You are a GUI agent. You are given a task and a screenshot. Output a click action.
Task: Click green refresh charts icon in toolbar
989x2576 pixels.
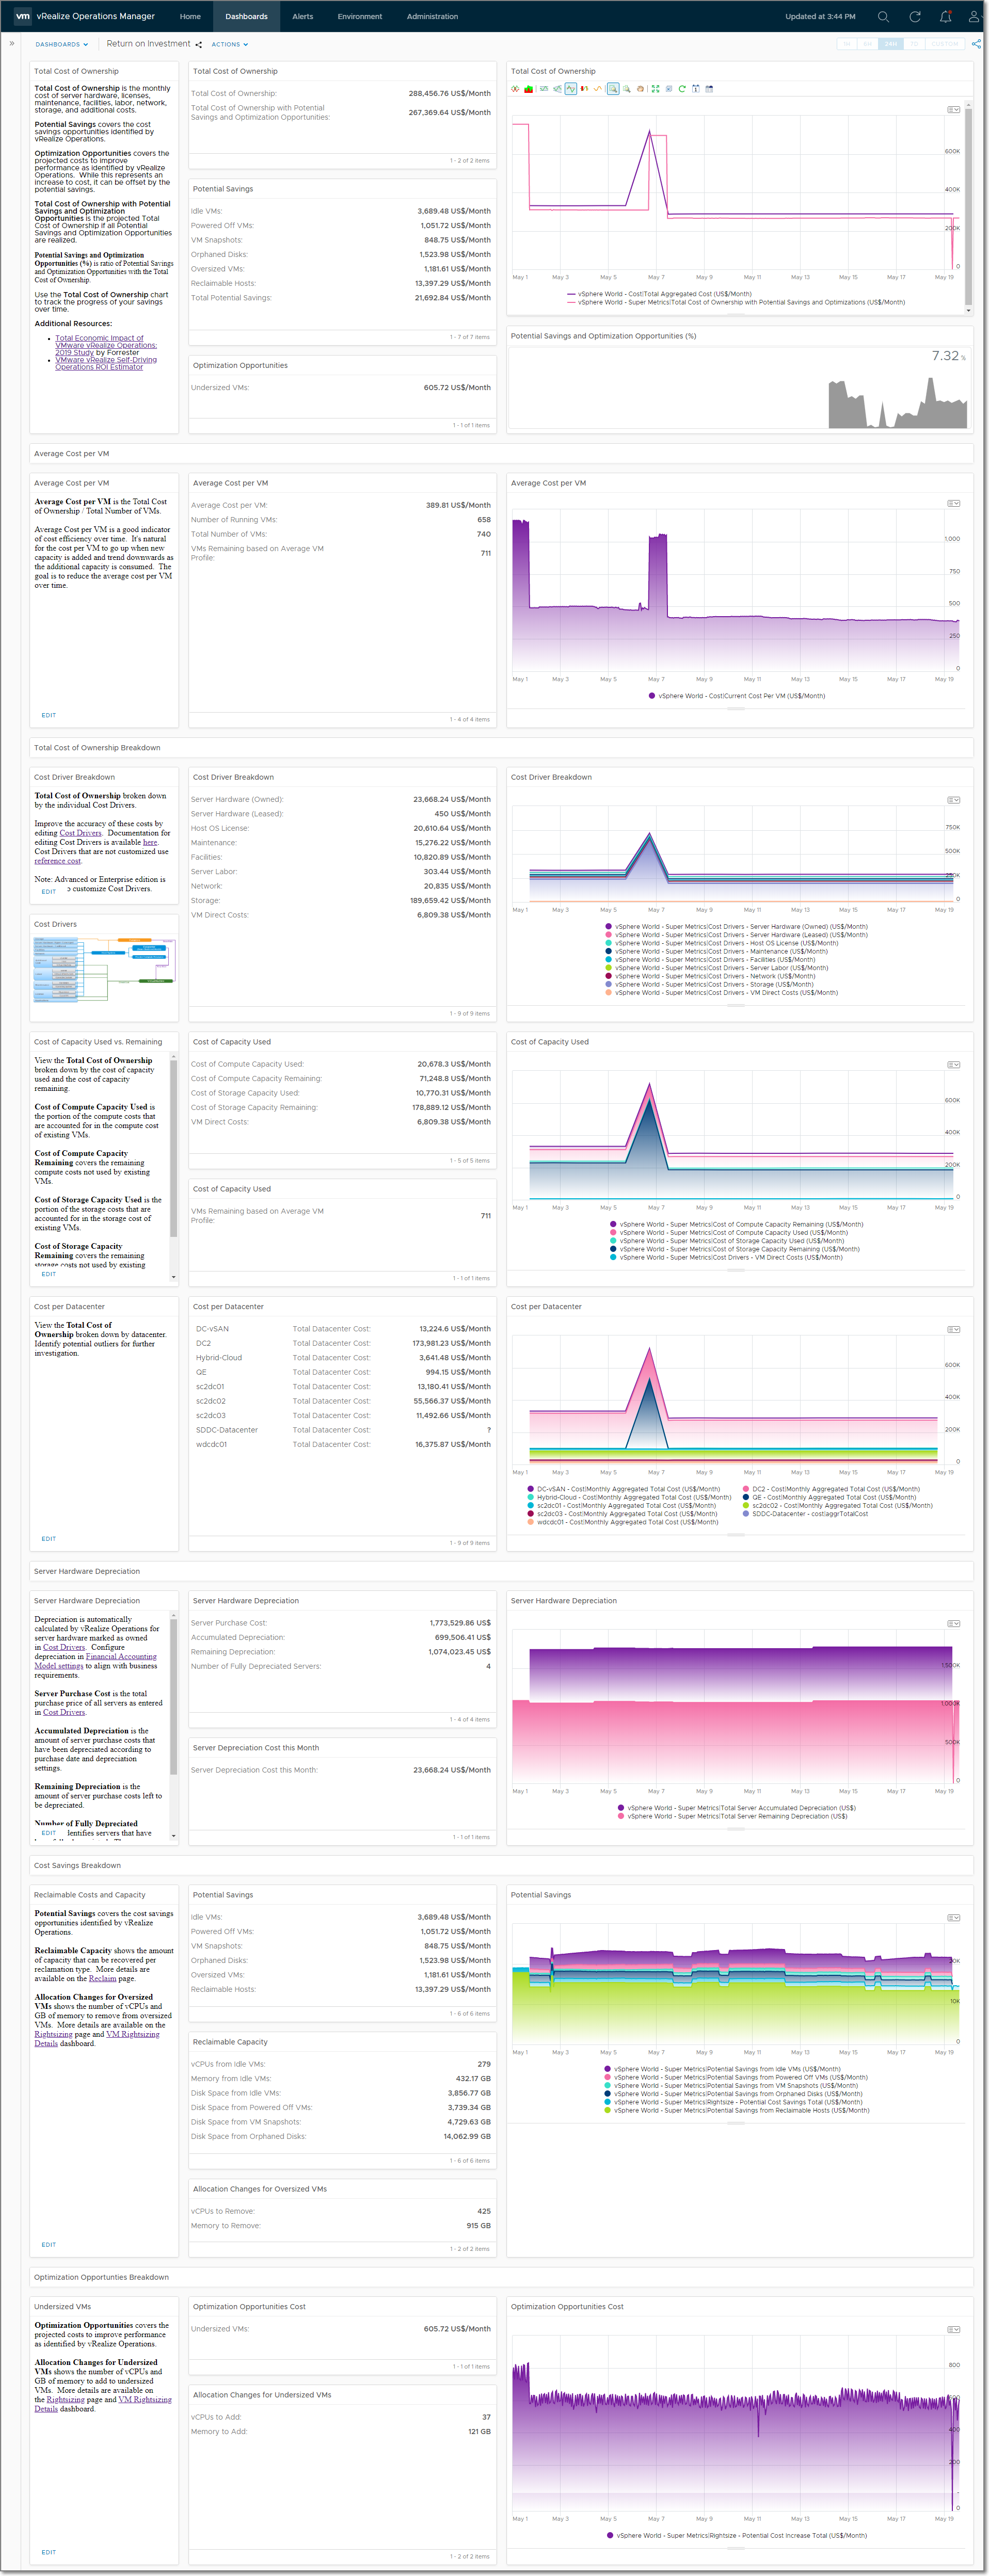(682, 89)
